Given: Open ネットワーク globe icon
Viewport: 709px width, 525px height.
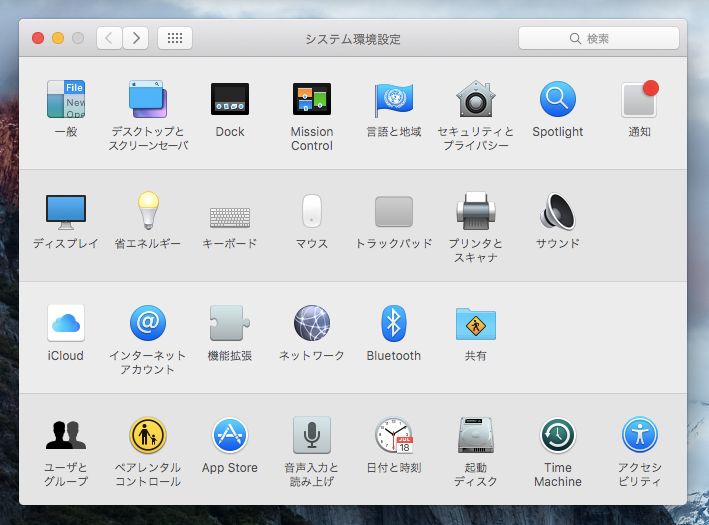Looking at the screenshot, I should [312, 323].
